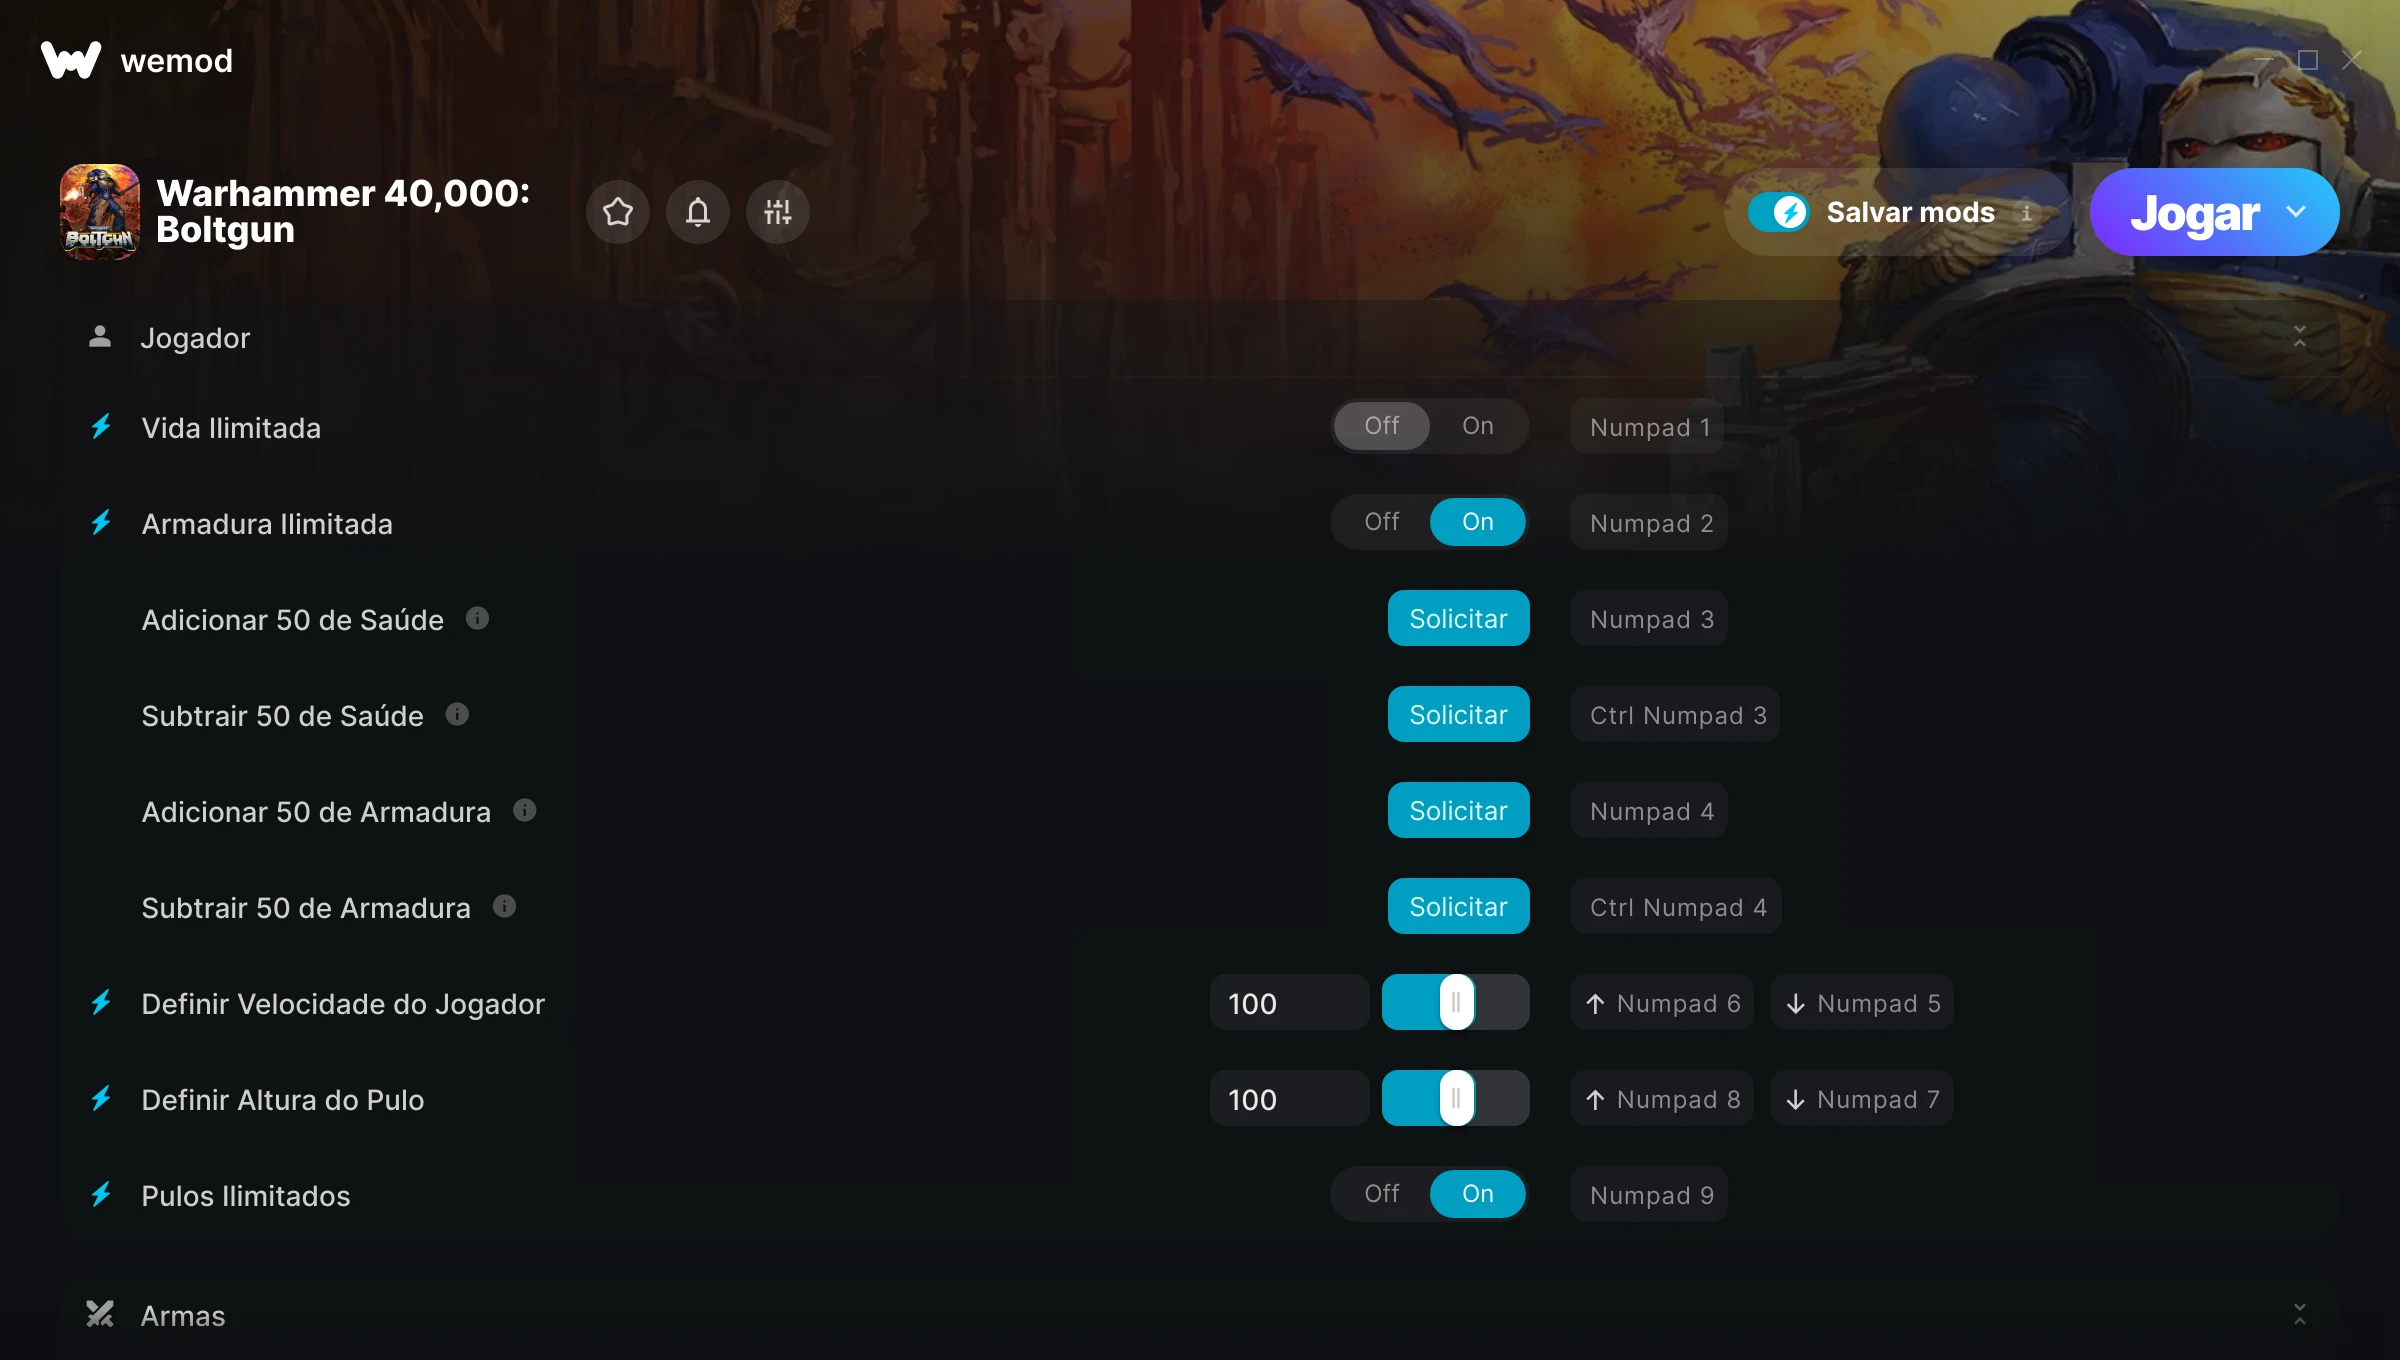This screenshot has height=1360, width=2400.
Task: Click the Velocidade do Jogador value field
Action: tap(1289, 1002)
